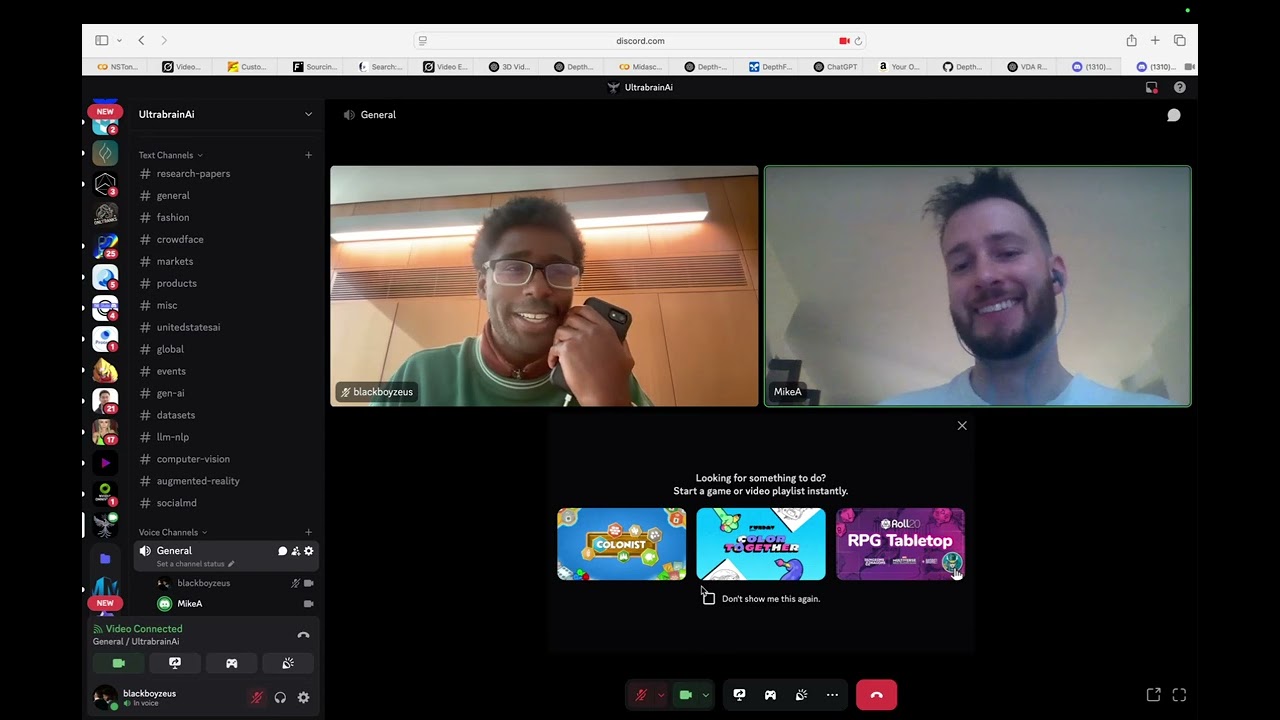Turn off camera in the call control bar
1280x720 pixels.
[686, 695]
